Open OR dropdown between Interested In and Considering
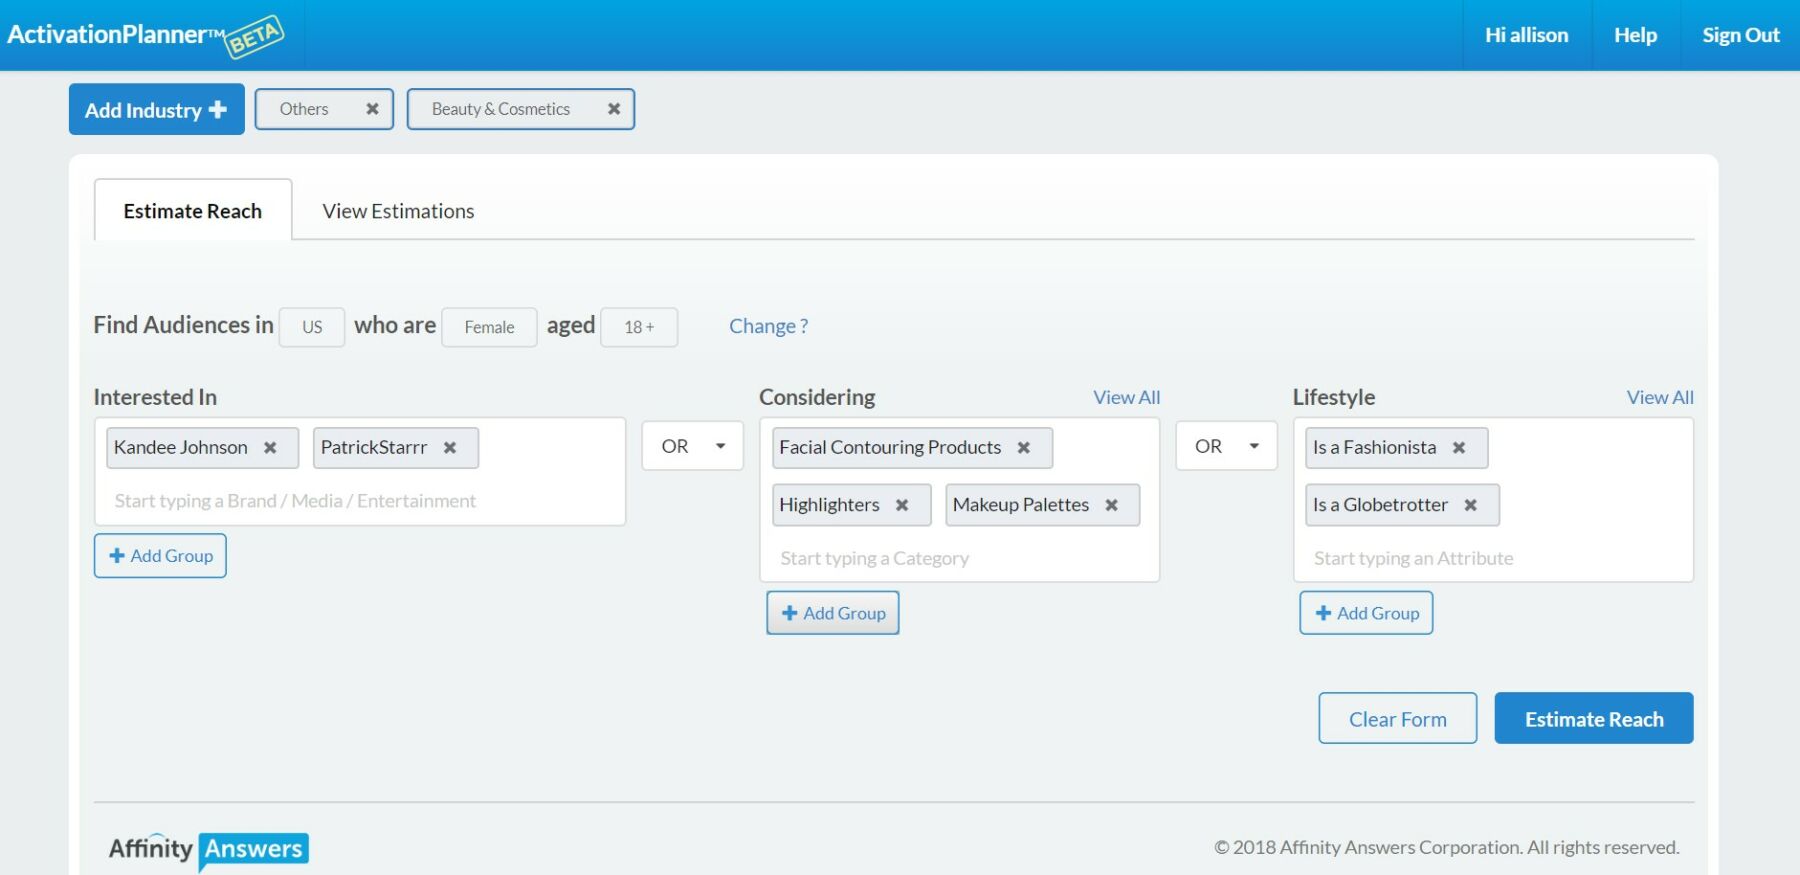Image resolution: width=1800 pixels, height=875 pixels. [x=692, y=446]
